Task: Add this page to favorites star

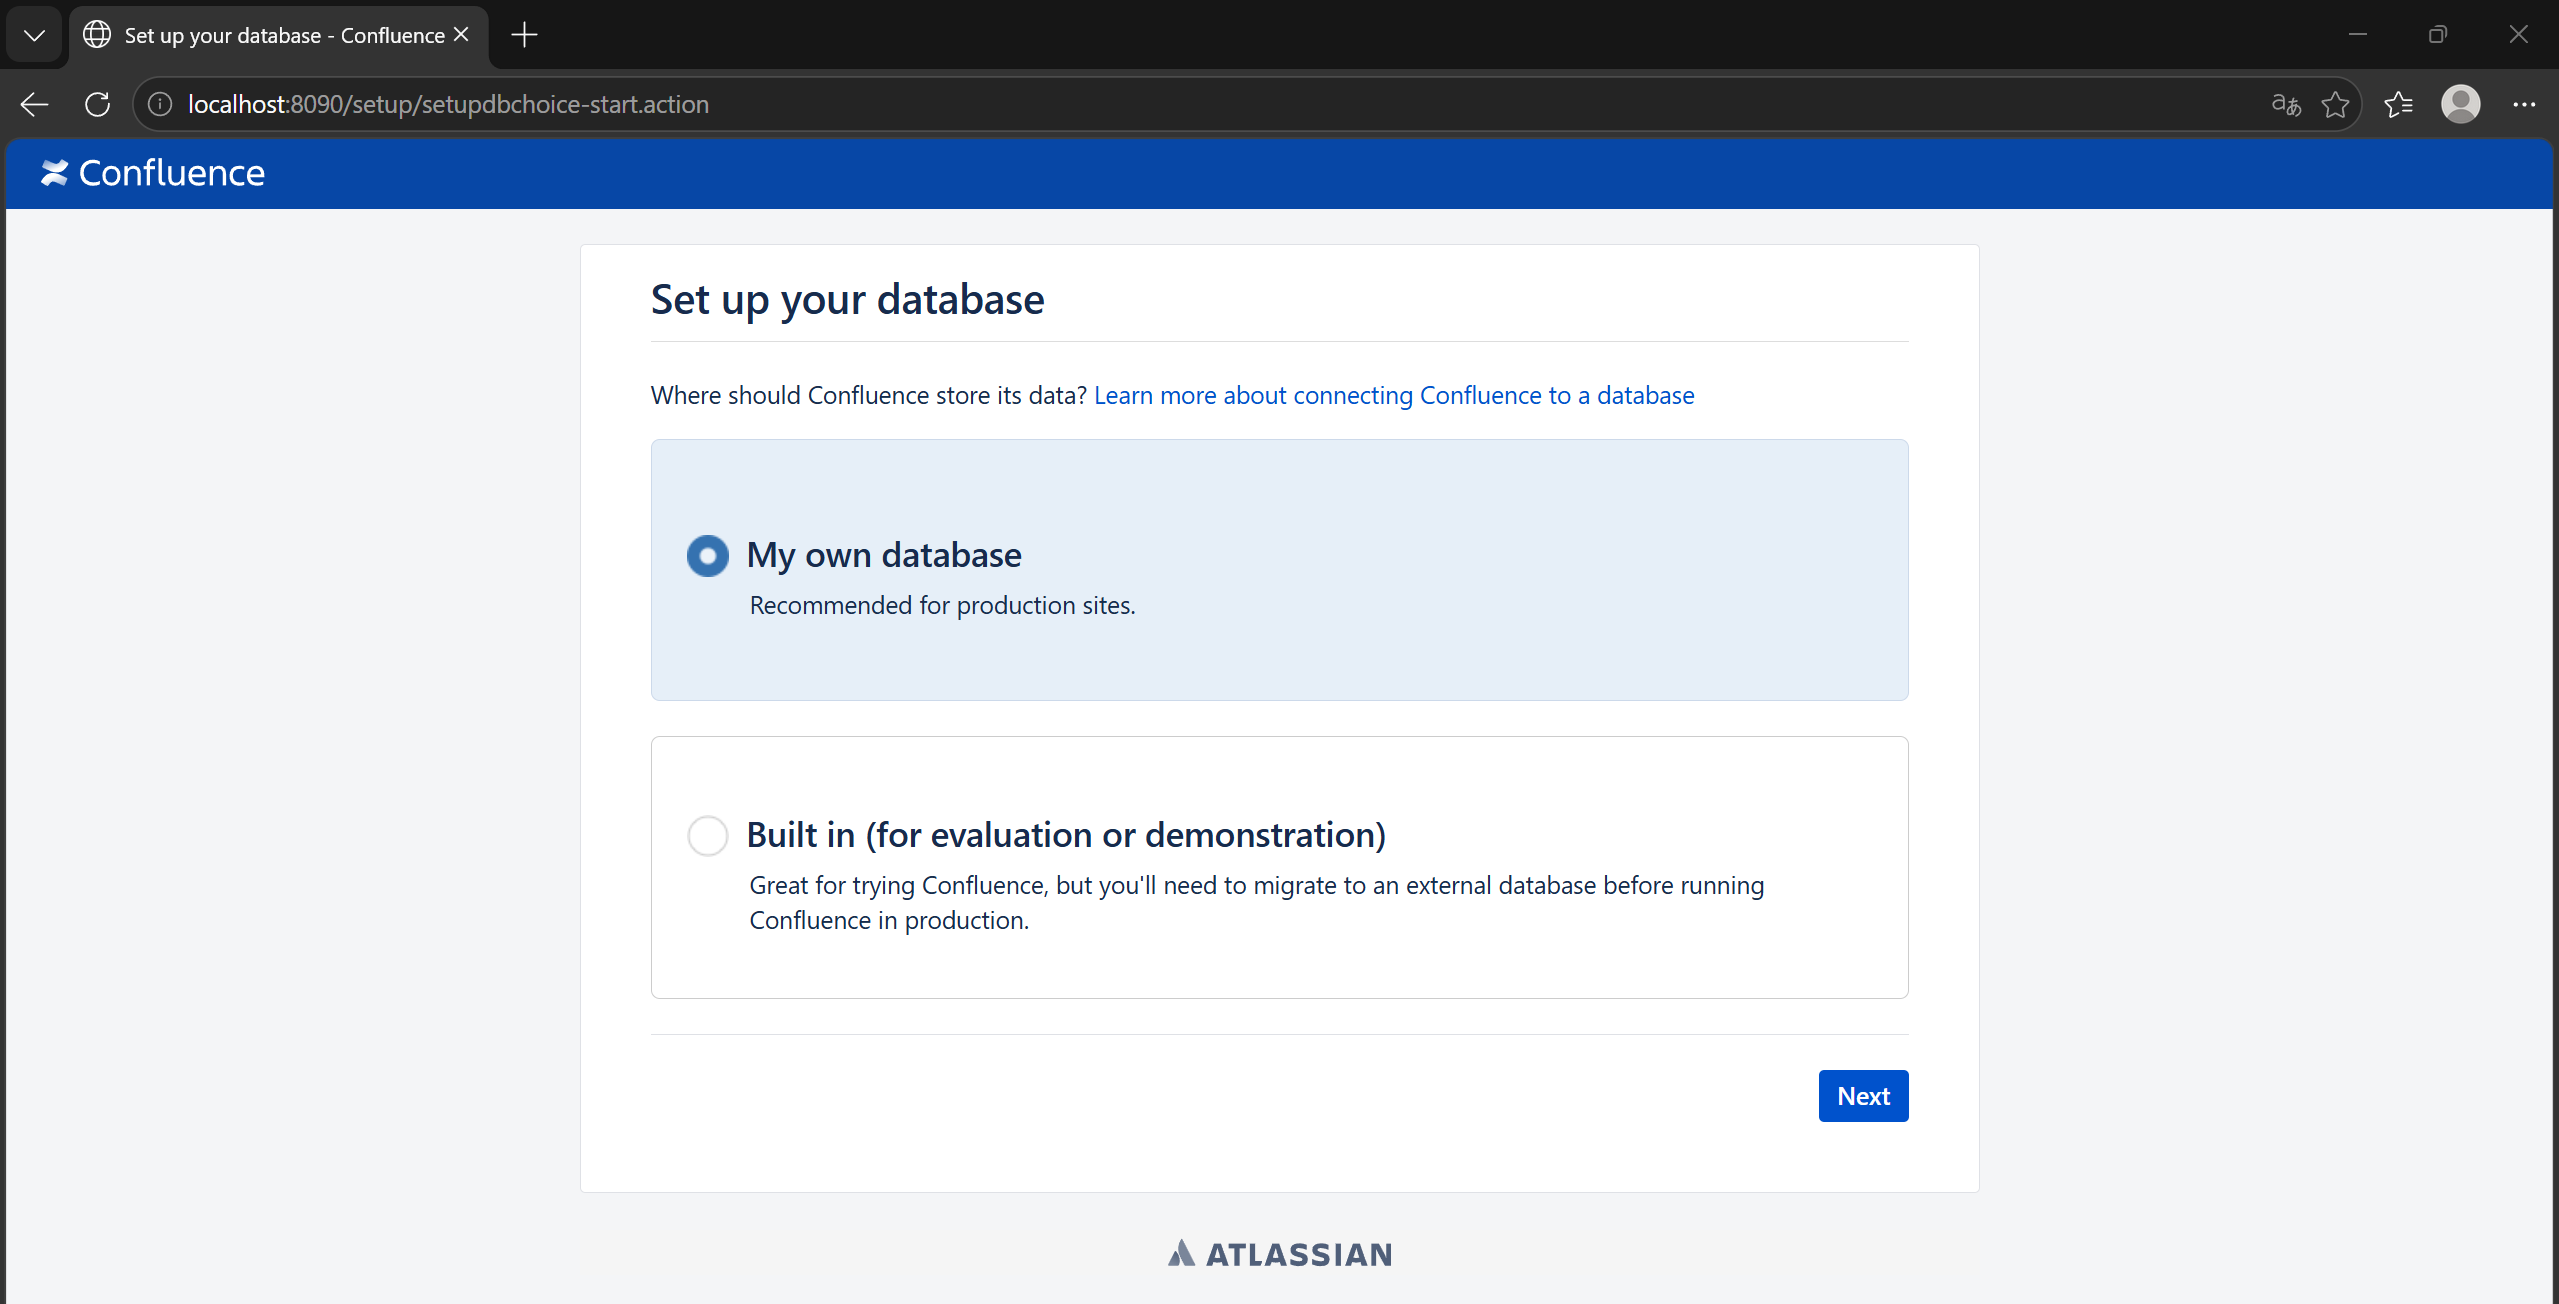Action: [x=2336, y=104]
